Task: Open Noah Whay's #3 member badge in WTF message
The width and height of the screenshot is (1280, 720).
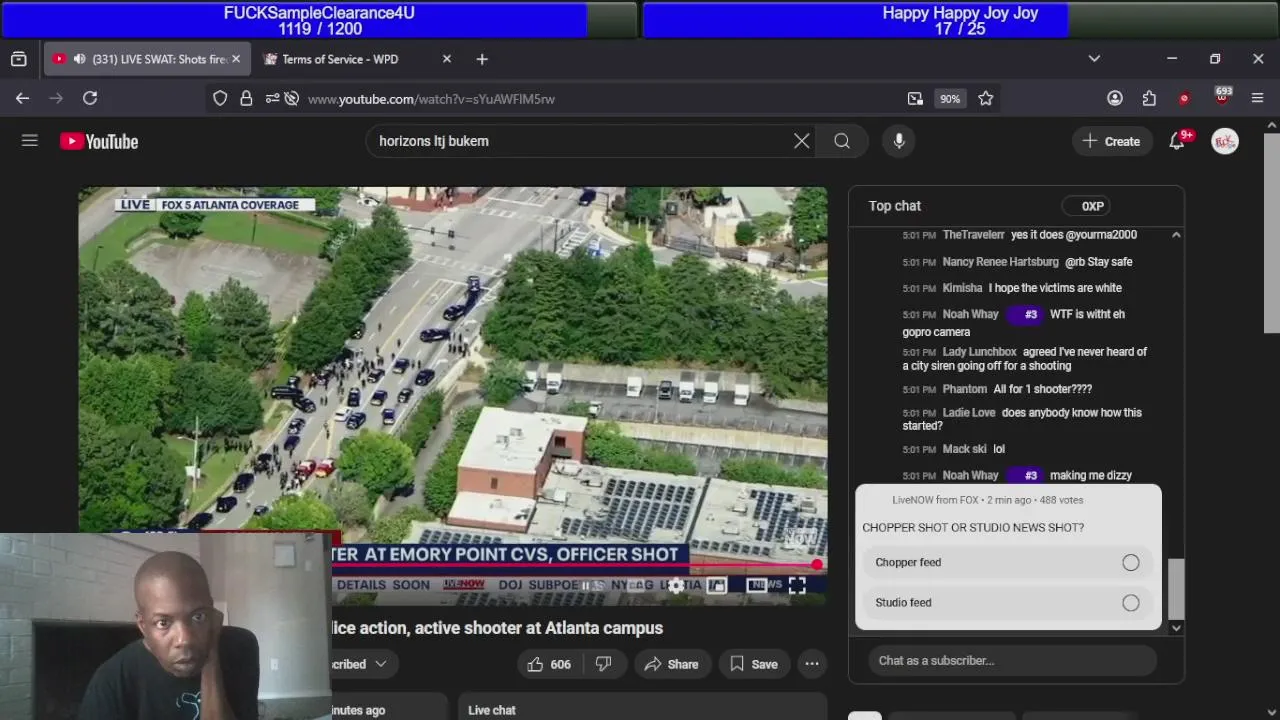Action: 1024,314
